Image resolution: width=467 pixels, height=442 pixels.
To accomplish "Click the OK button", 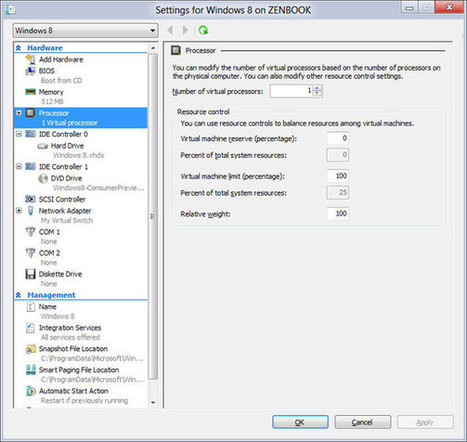I will click(x=300, y=422).
